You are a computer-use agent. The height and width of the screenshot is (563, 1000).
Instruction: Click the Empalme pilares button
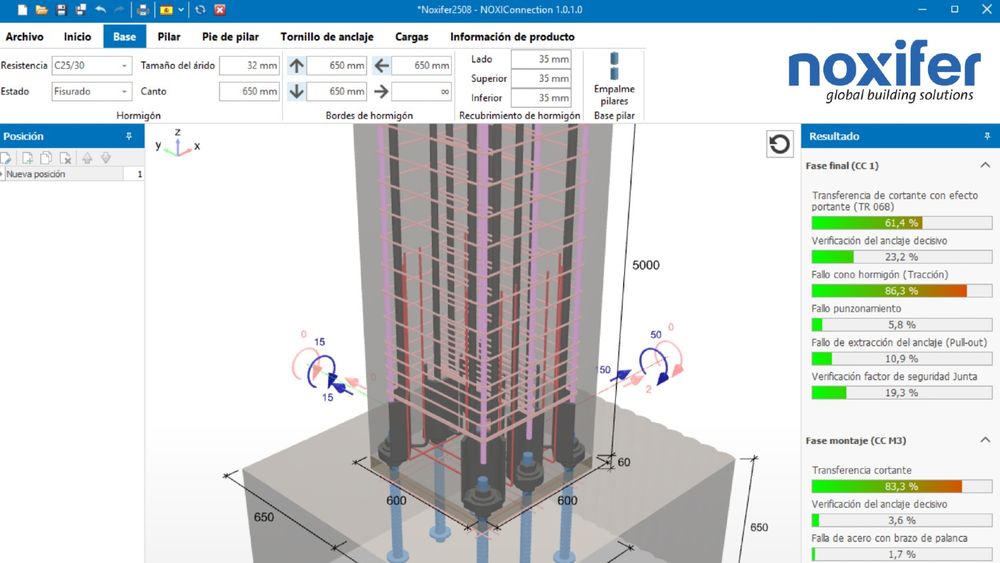(614, 78)
